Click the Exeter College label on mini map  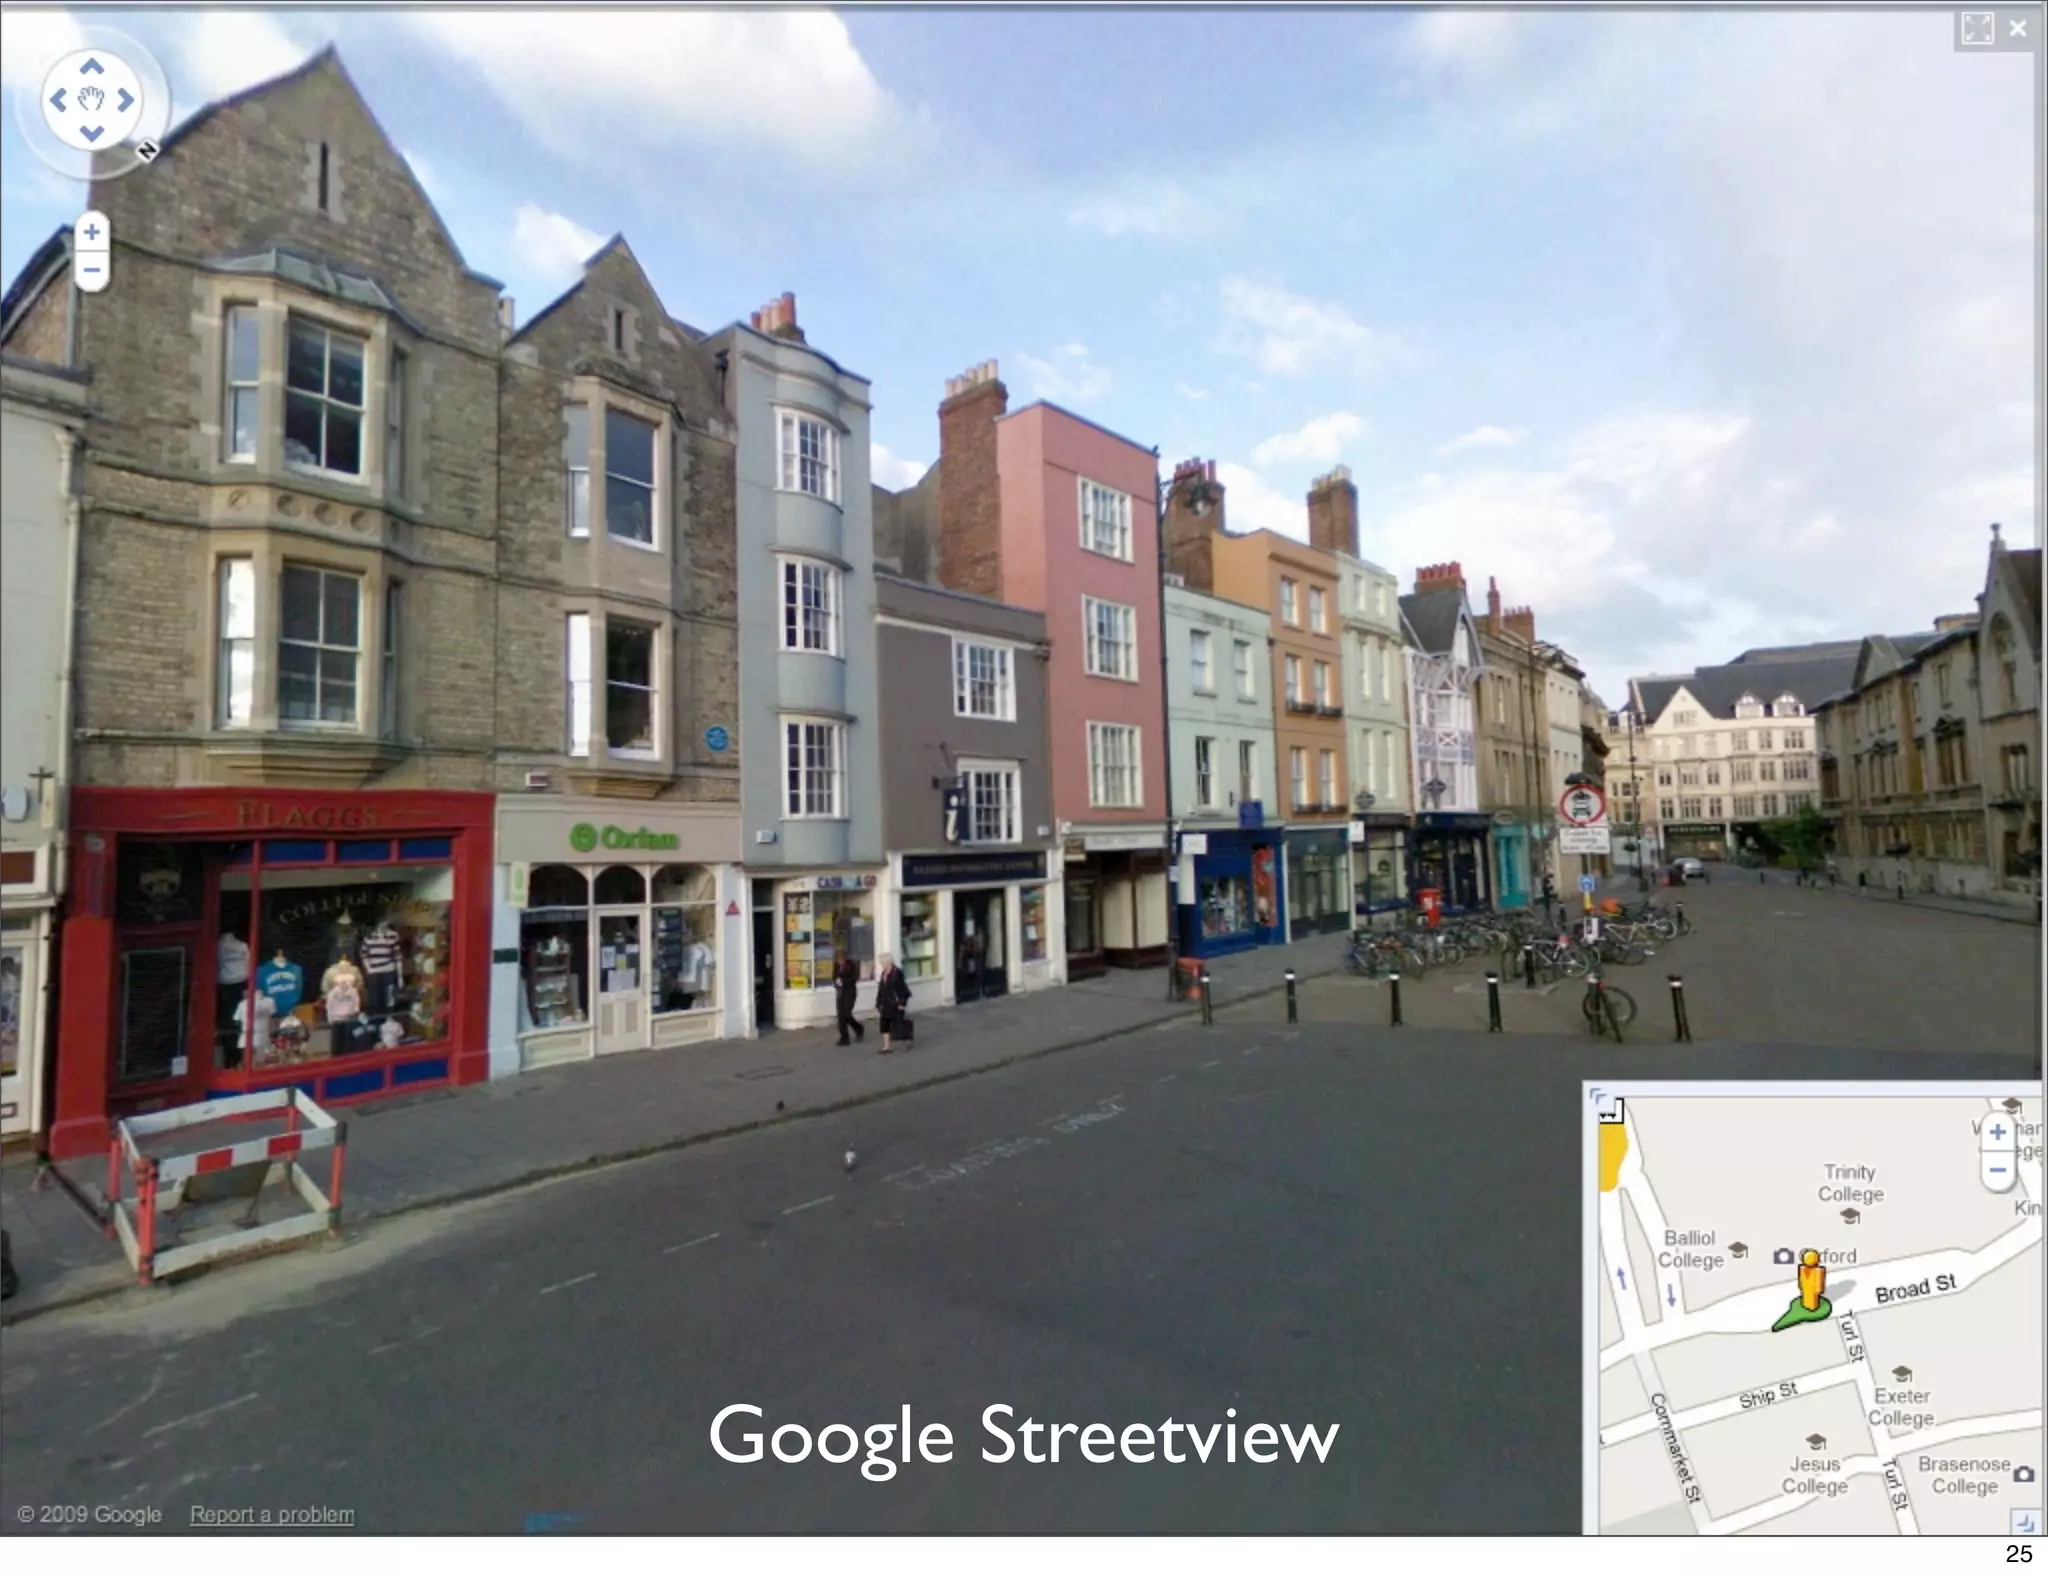pyautogui.click(x=1901, y=1406)
